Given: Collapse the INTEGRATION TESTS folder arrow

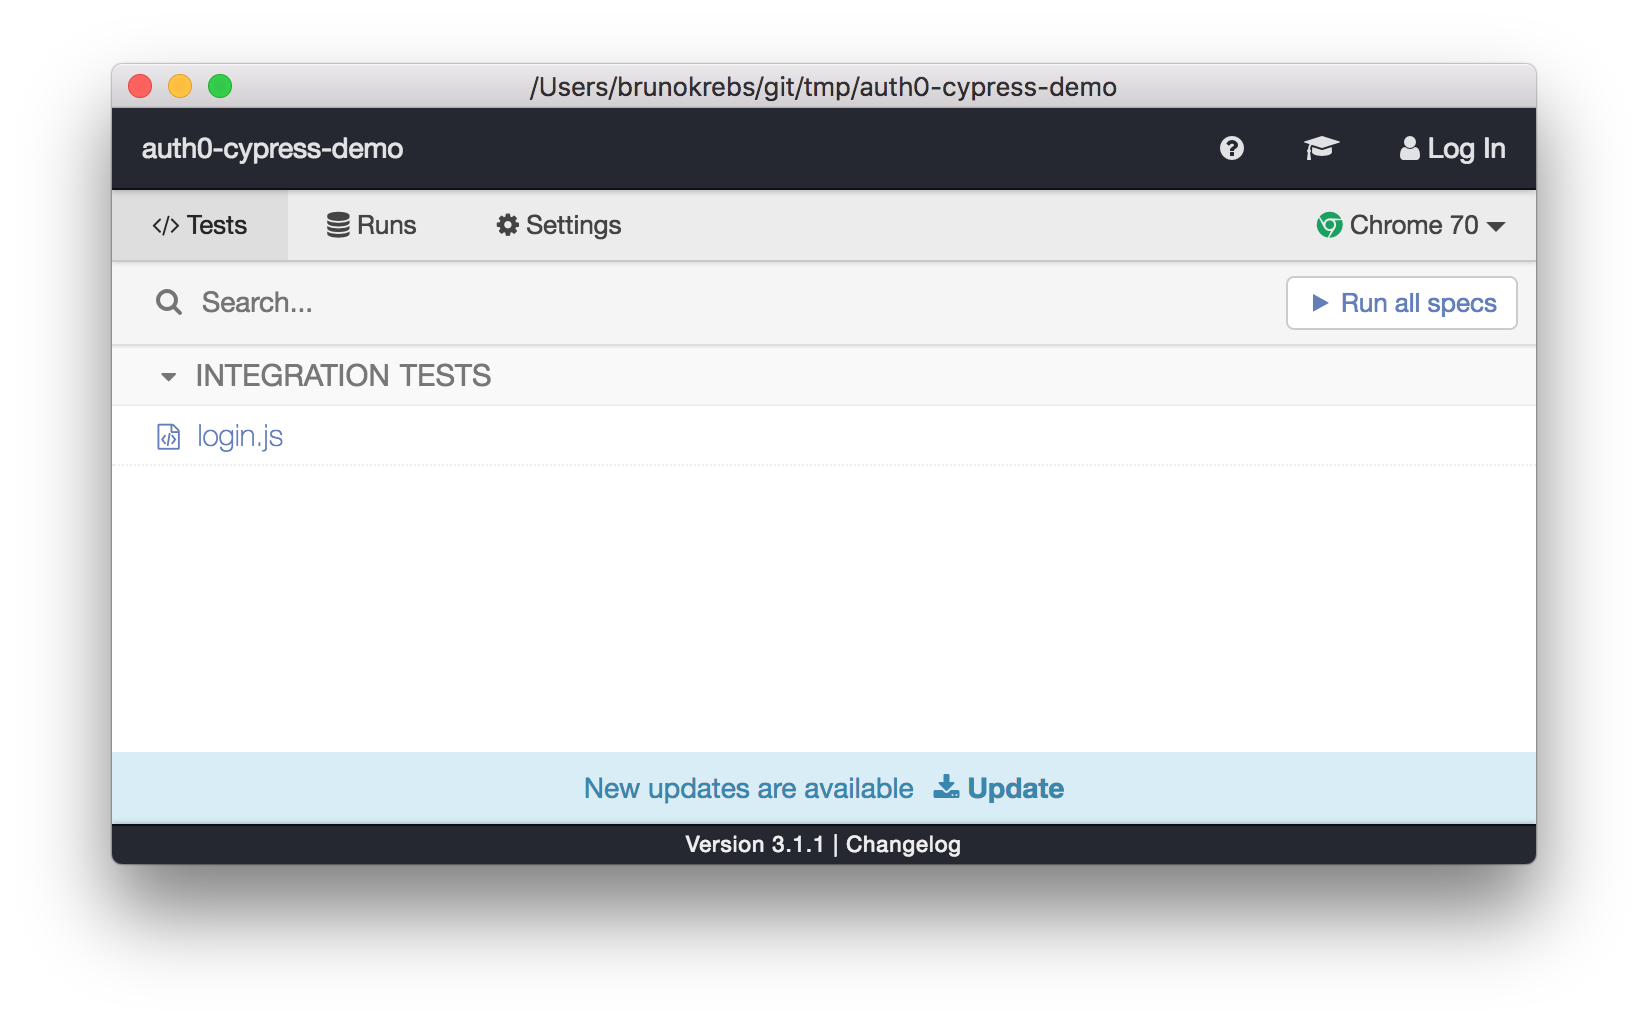Looking at the screenshot, I should 168,377.
